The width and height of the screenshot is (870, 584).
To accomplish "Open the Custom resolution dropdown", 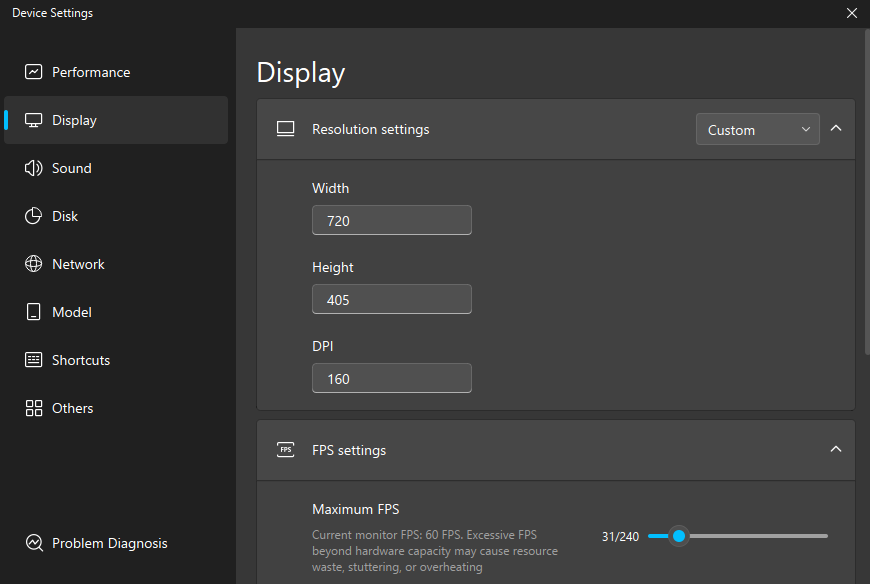I will click(757, 129).
